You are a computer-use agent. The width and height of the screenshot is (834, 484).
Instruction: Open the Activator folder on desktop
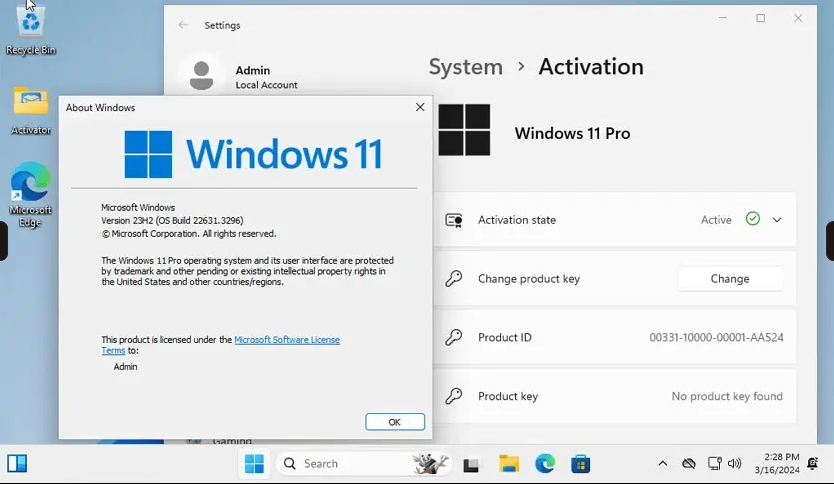click(x=30, y=111)
